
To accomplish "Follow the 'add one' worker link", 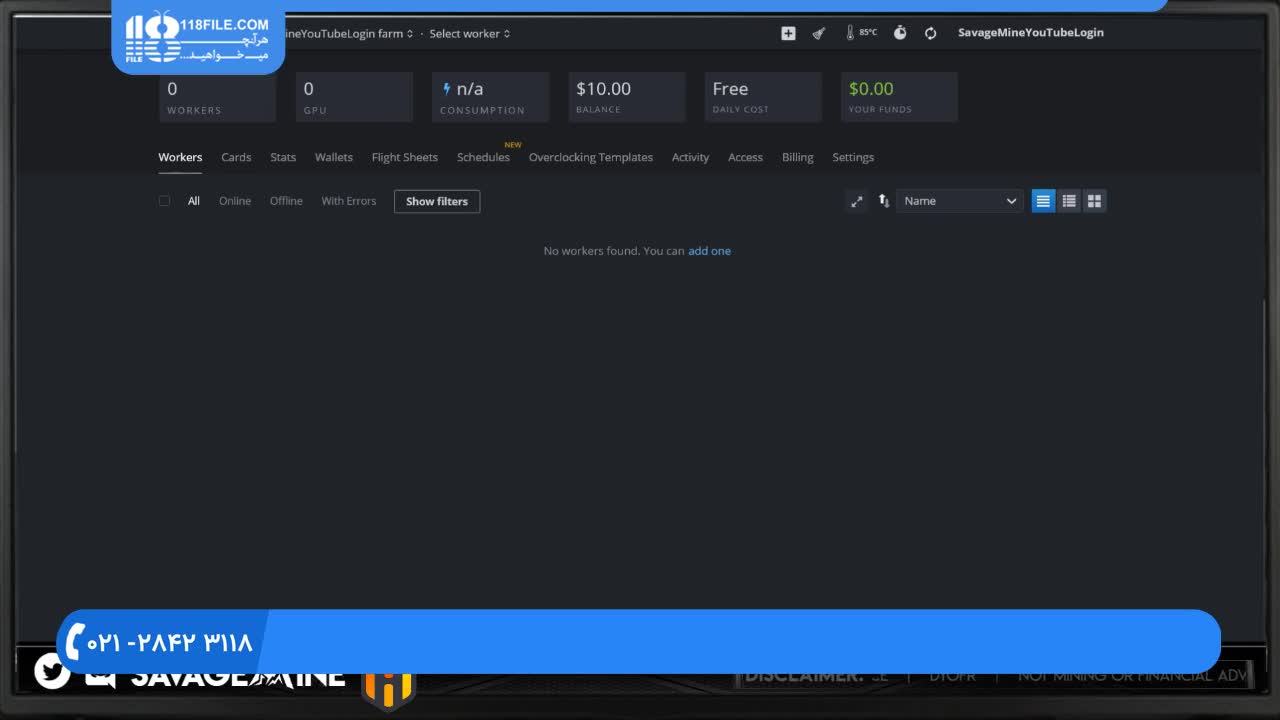I will coord(709,251).
